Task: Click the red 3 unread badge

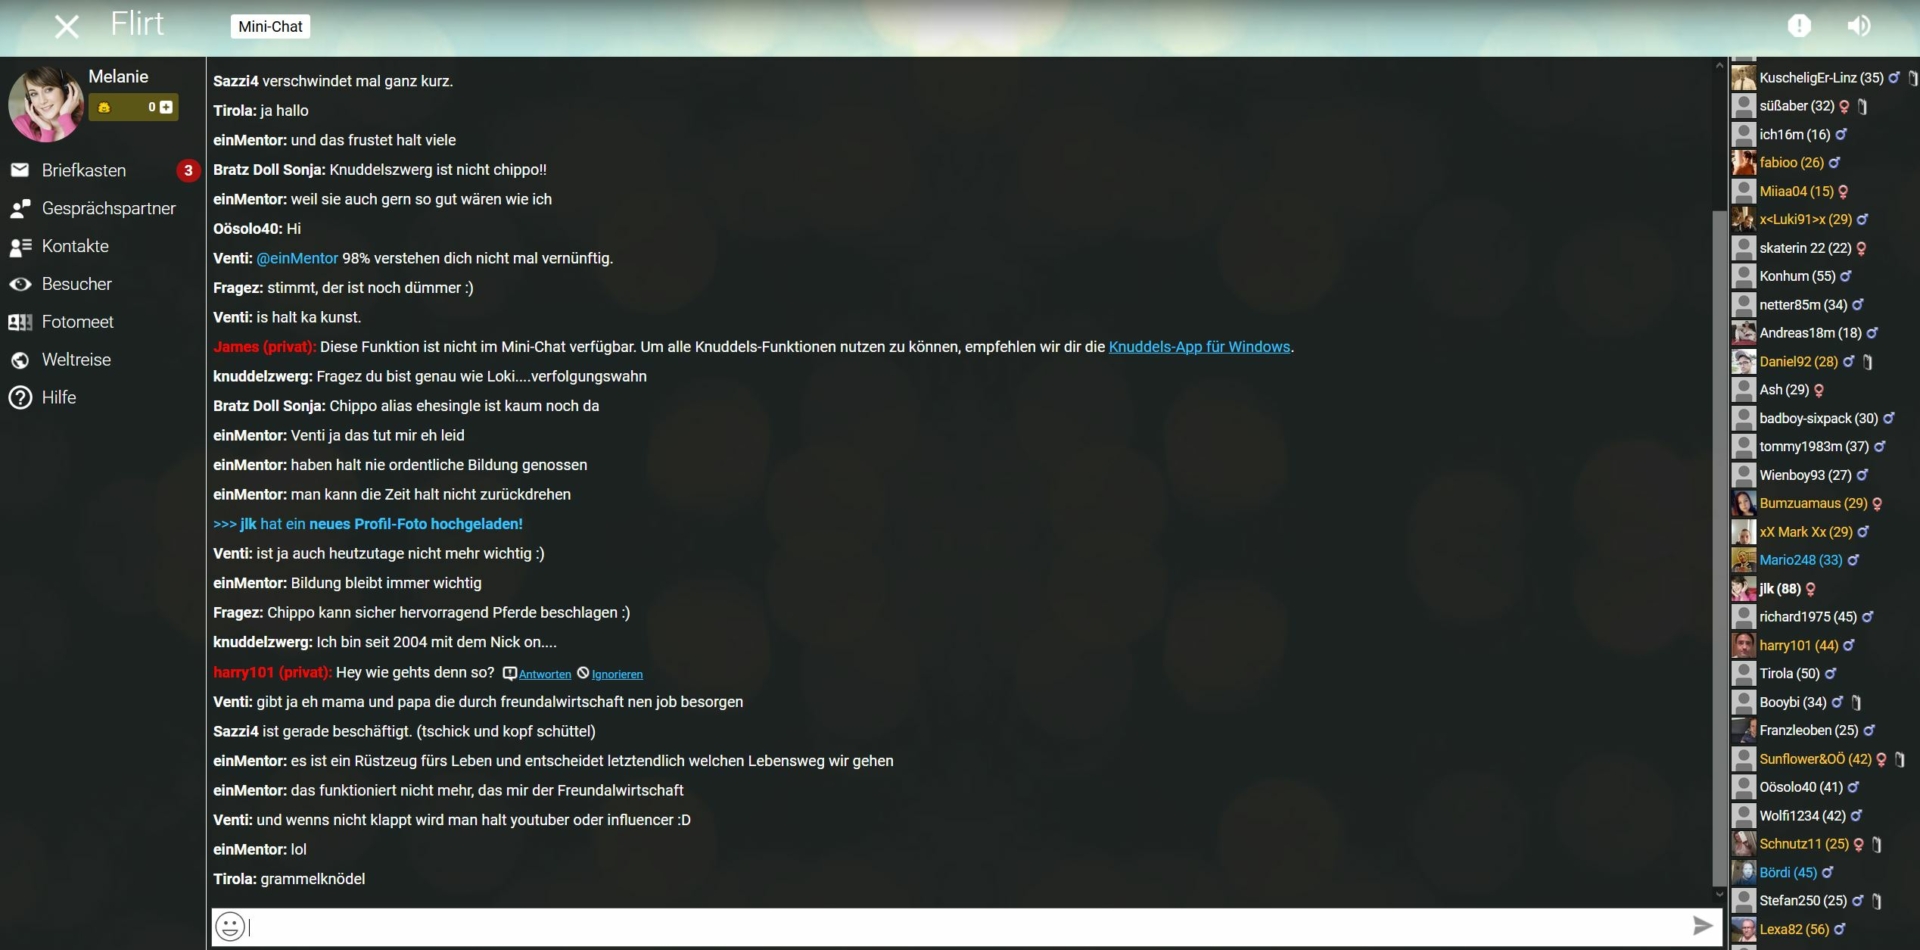Action: coord(188,170)
